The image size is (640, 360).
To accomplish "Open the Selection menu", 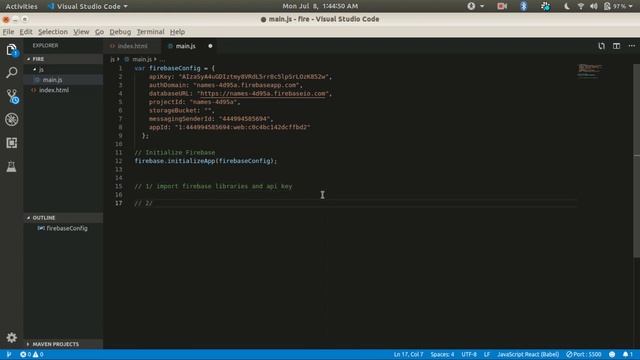I will [53, 32].
